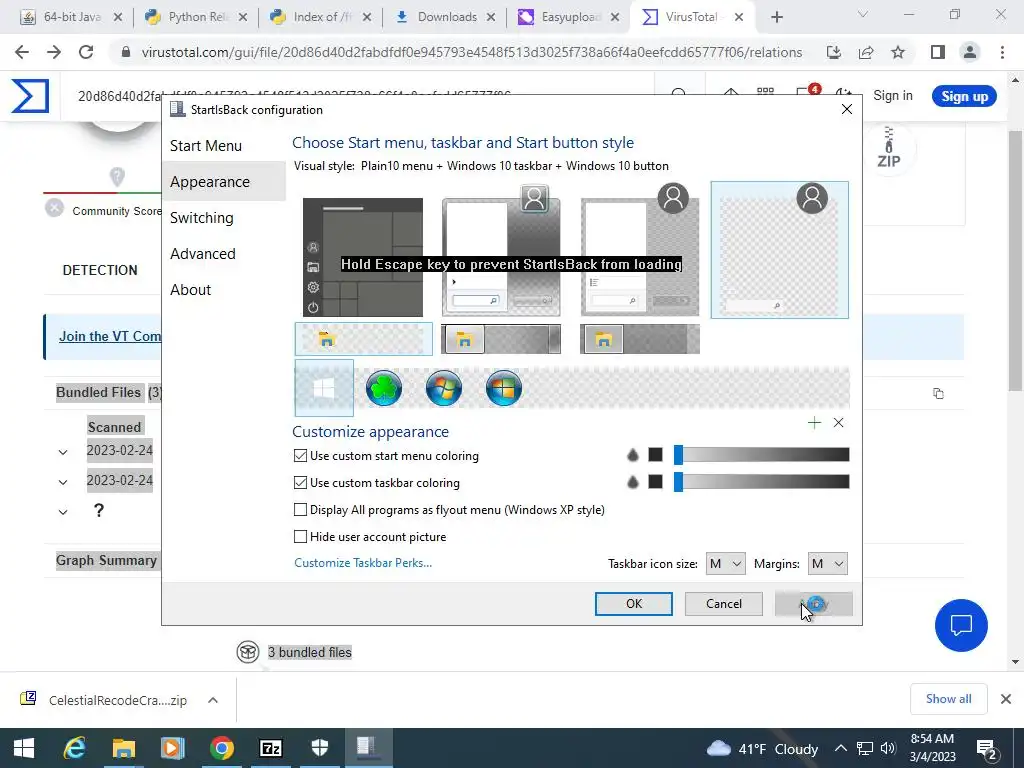Click Cancel in StartIsBack configuration
The image size is (1024, 768).
click(724, 603)
